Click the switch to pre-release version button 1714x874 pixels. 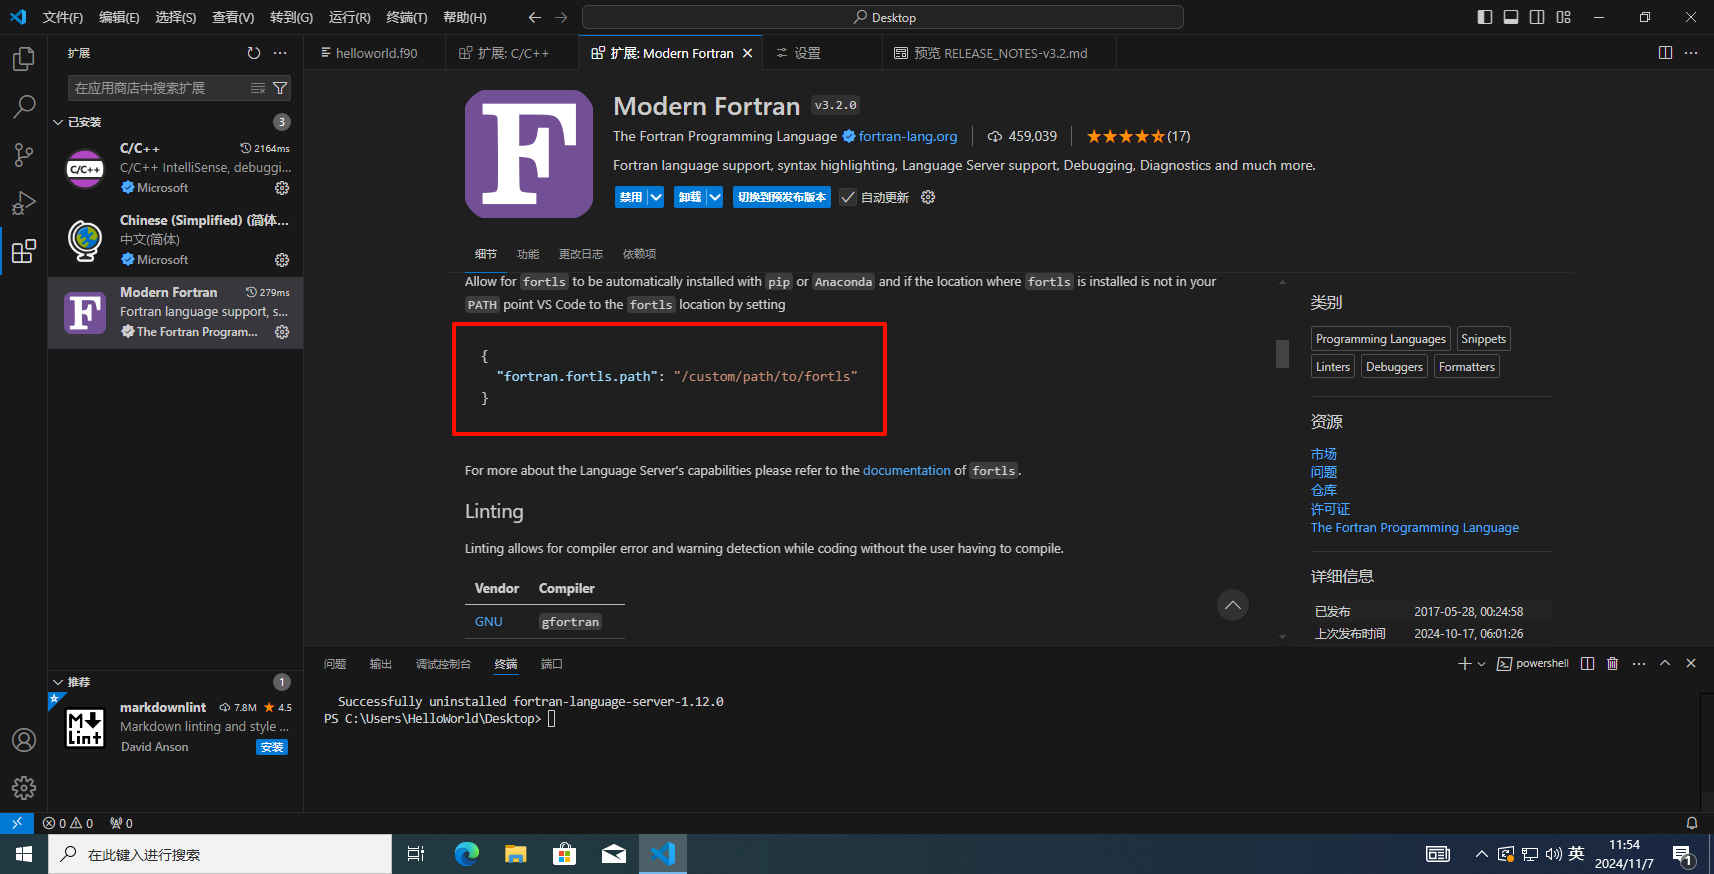[x=781, y=198]
